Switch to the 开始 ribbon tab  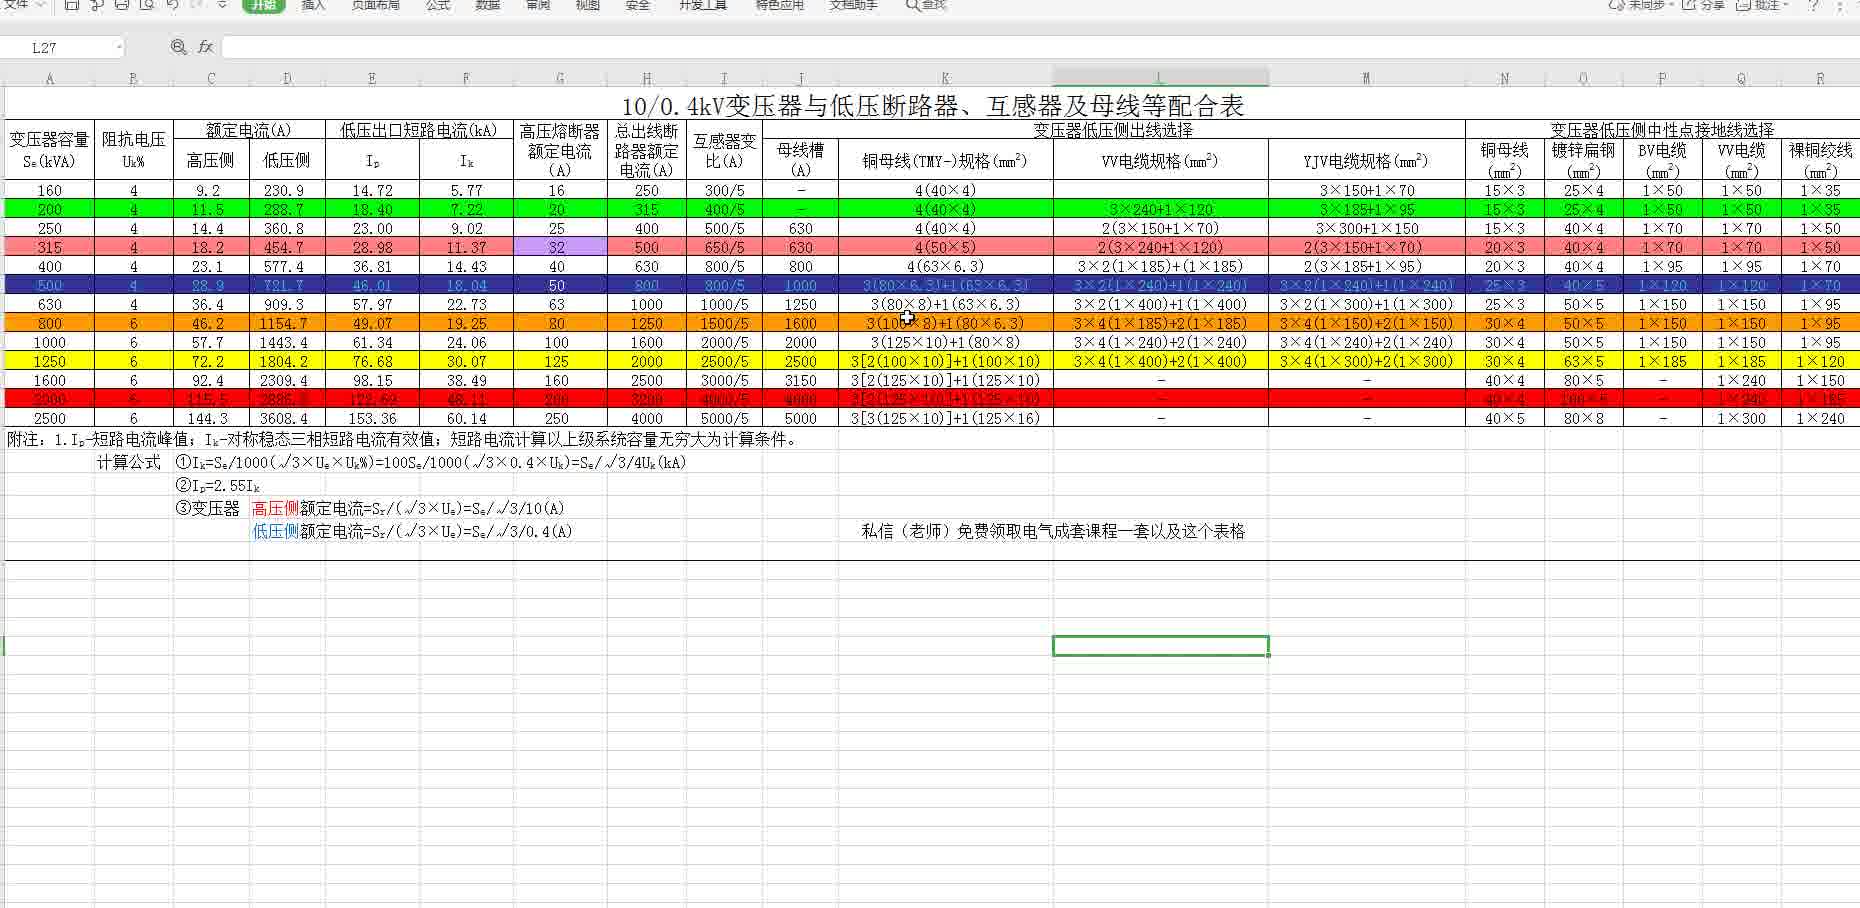tap(264, 5)
